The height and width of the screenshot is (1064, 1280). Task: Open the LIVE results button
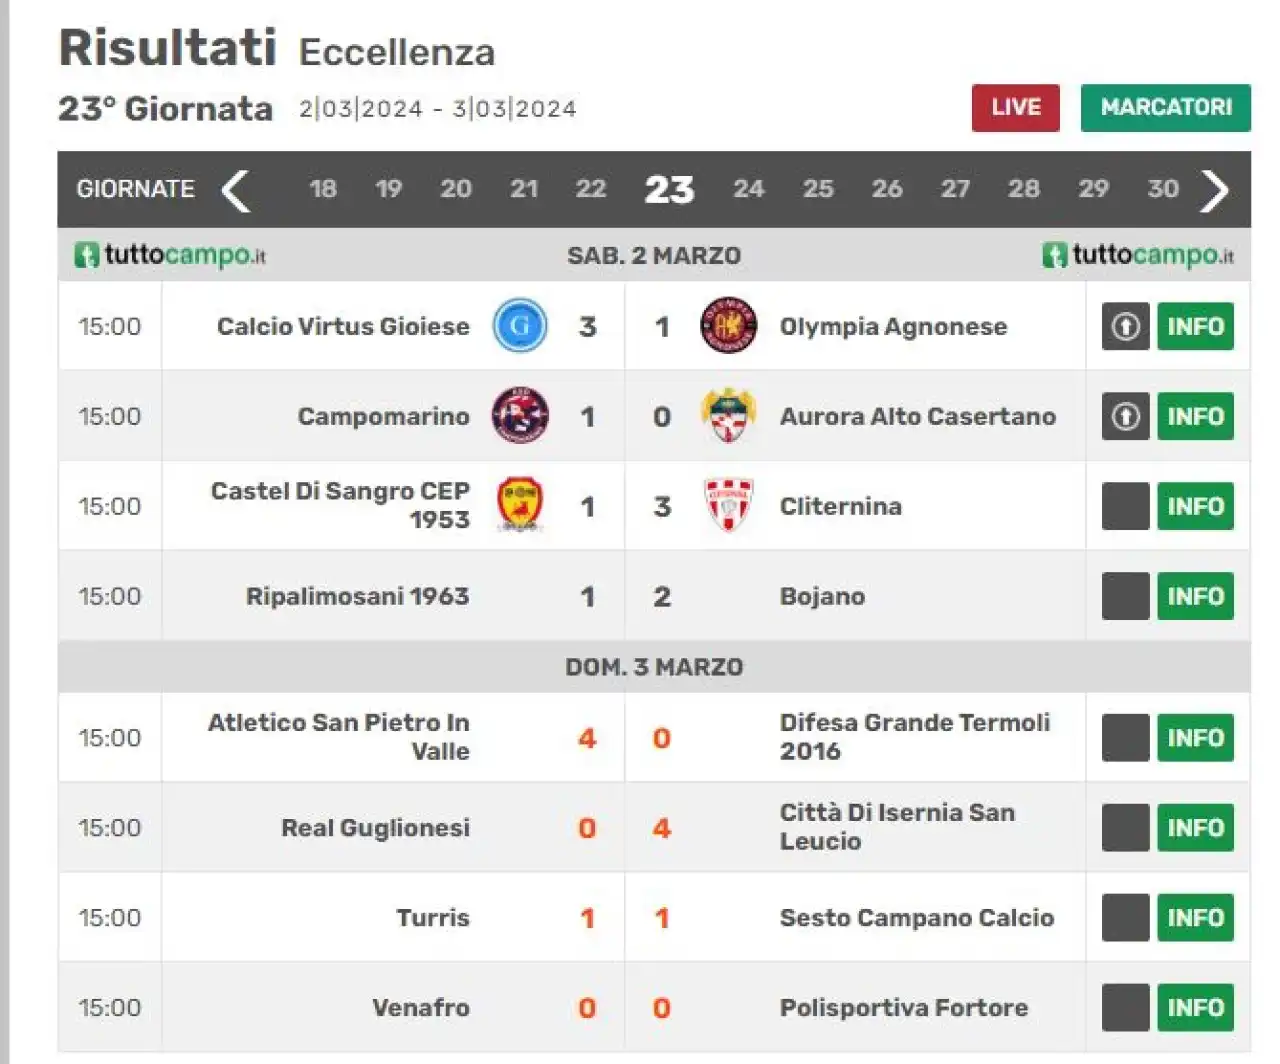(1015, 108)
